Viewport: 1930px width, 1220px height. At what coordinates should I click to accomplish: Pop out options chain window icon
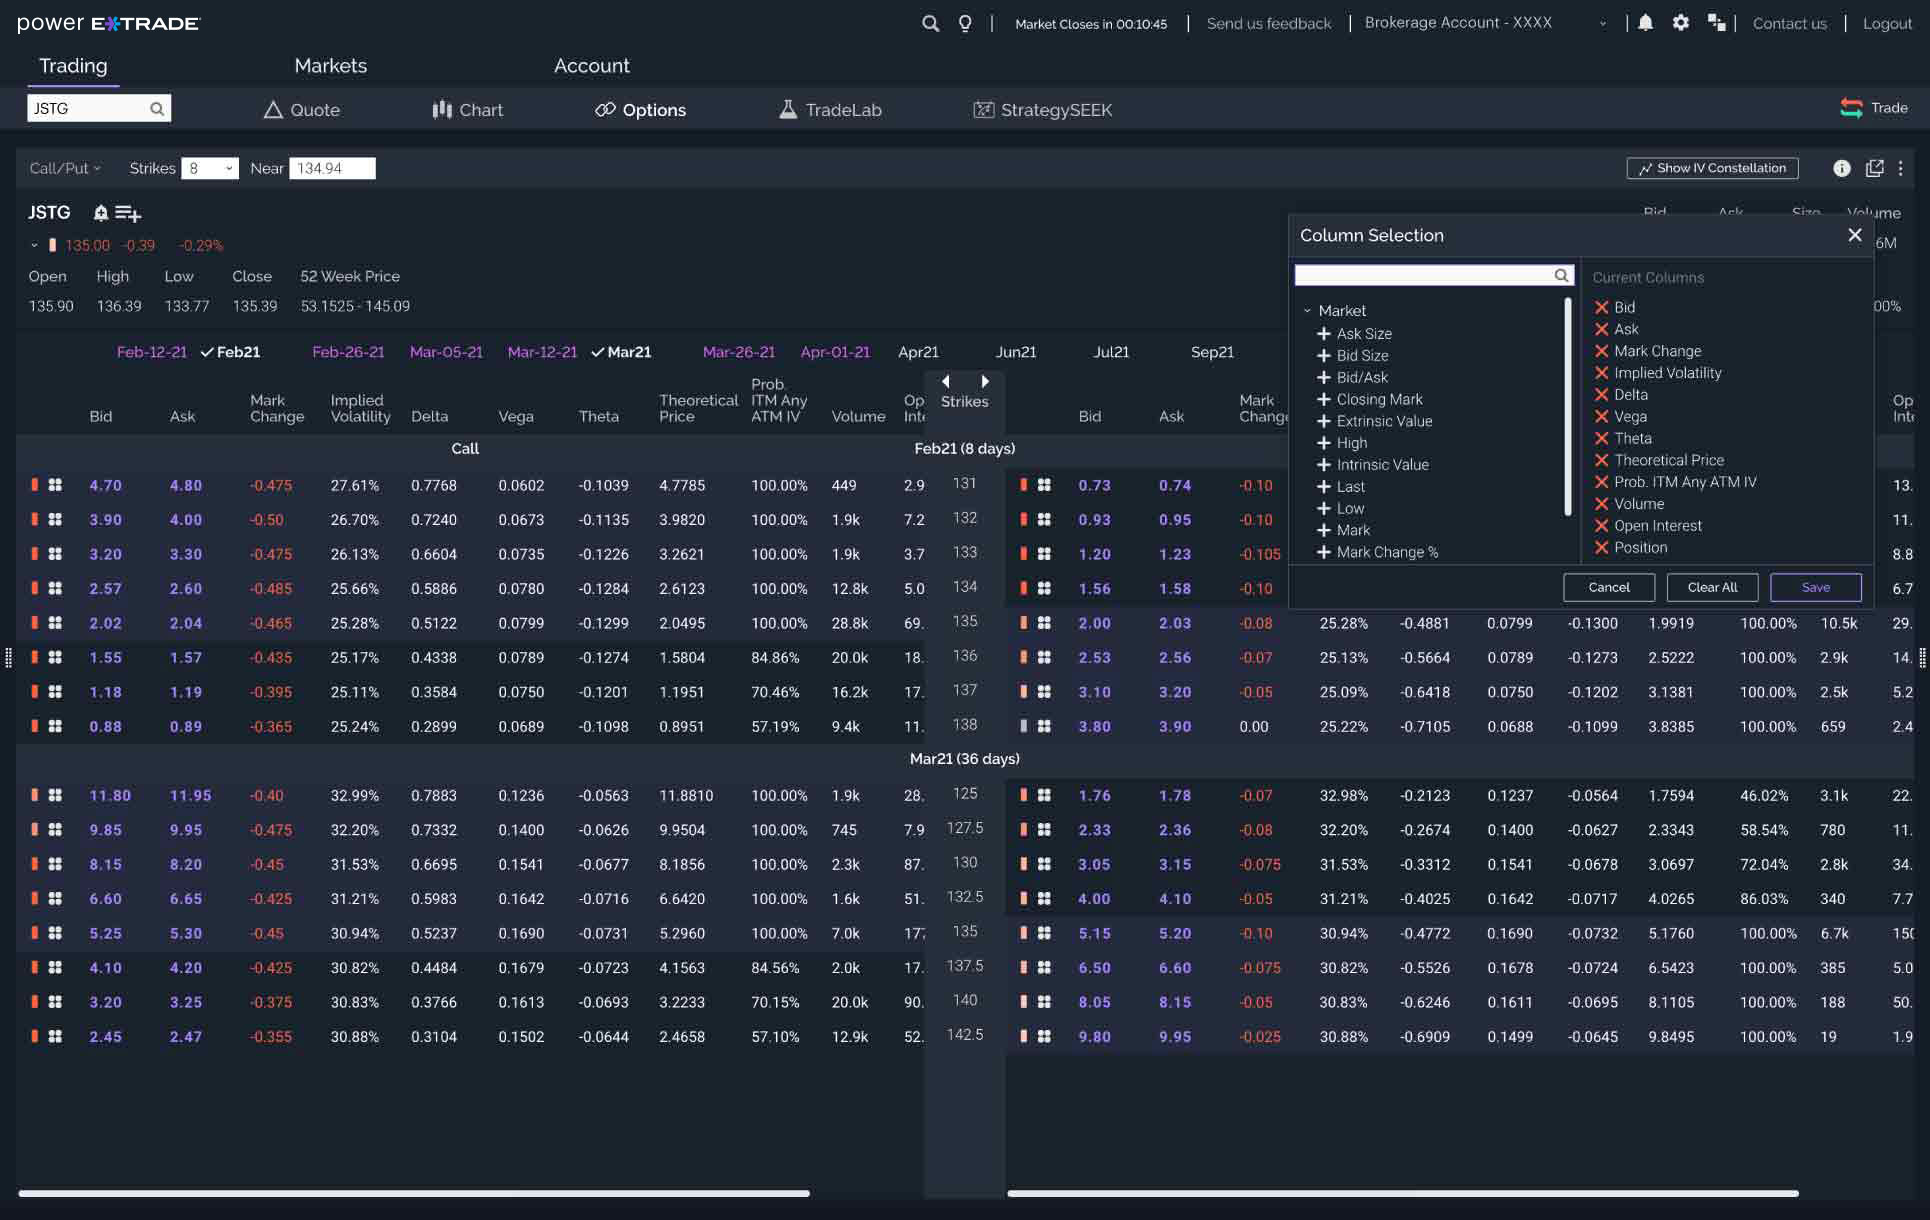(1874, 168)
